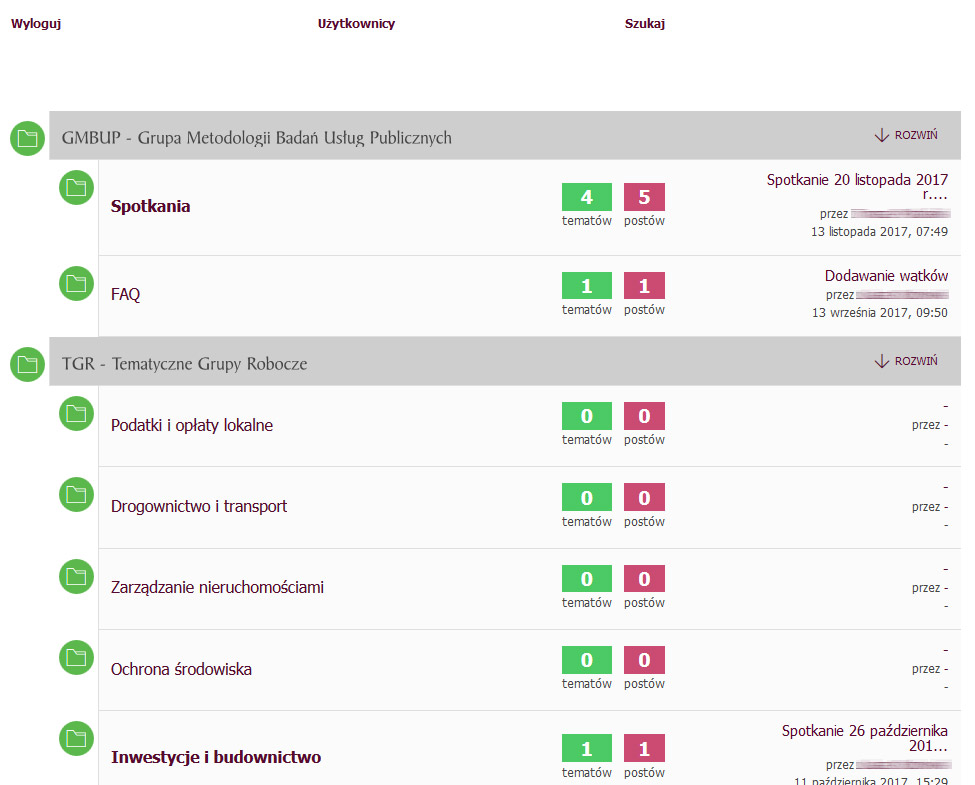Expand TGR section with Rozwiń
The height and width of the screenshot is (785, 975).
click(x=906, y=361)
